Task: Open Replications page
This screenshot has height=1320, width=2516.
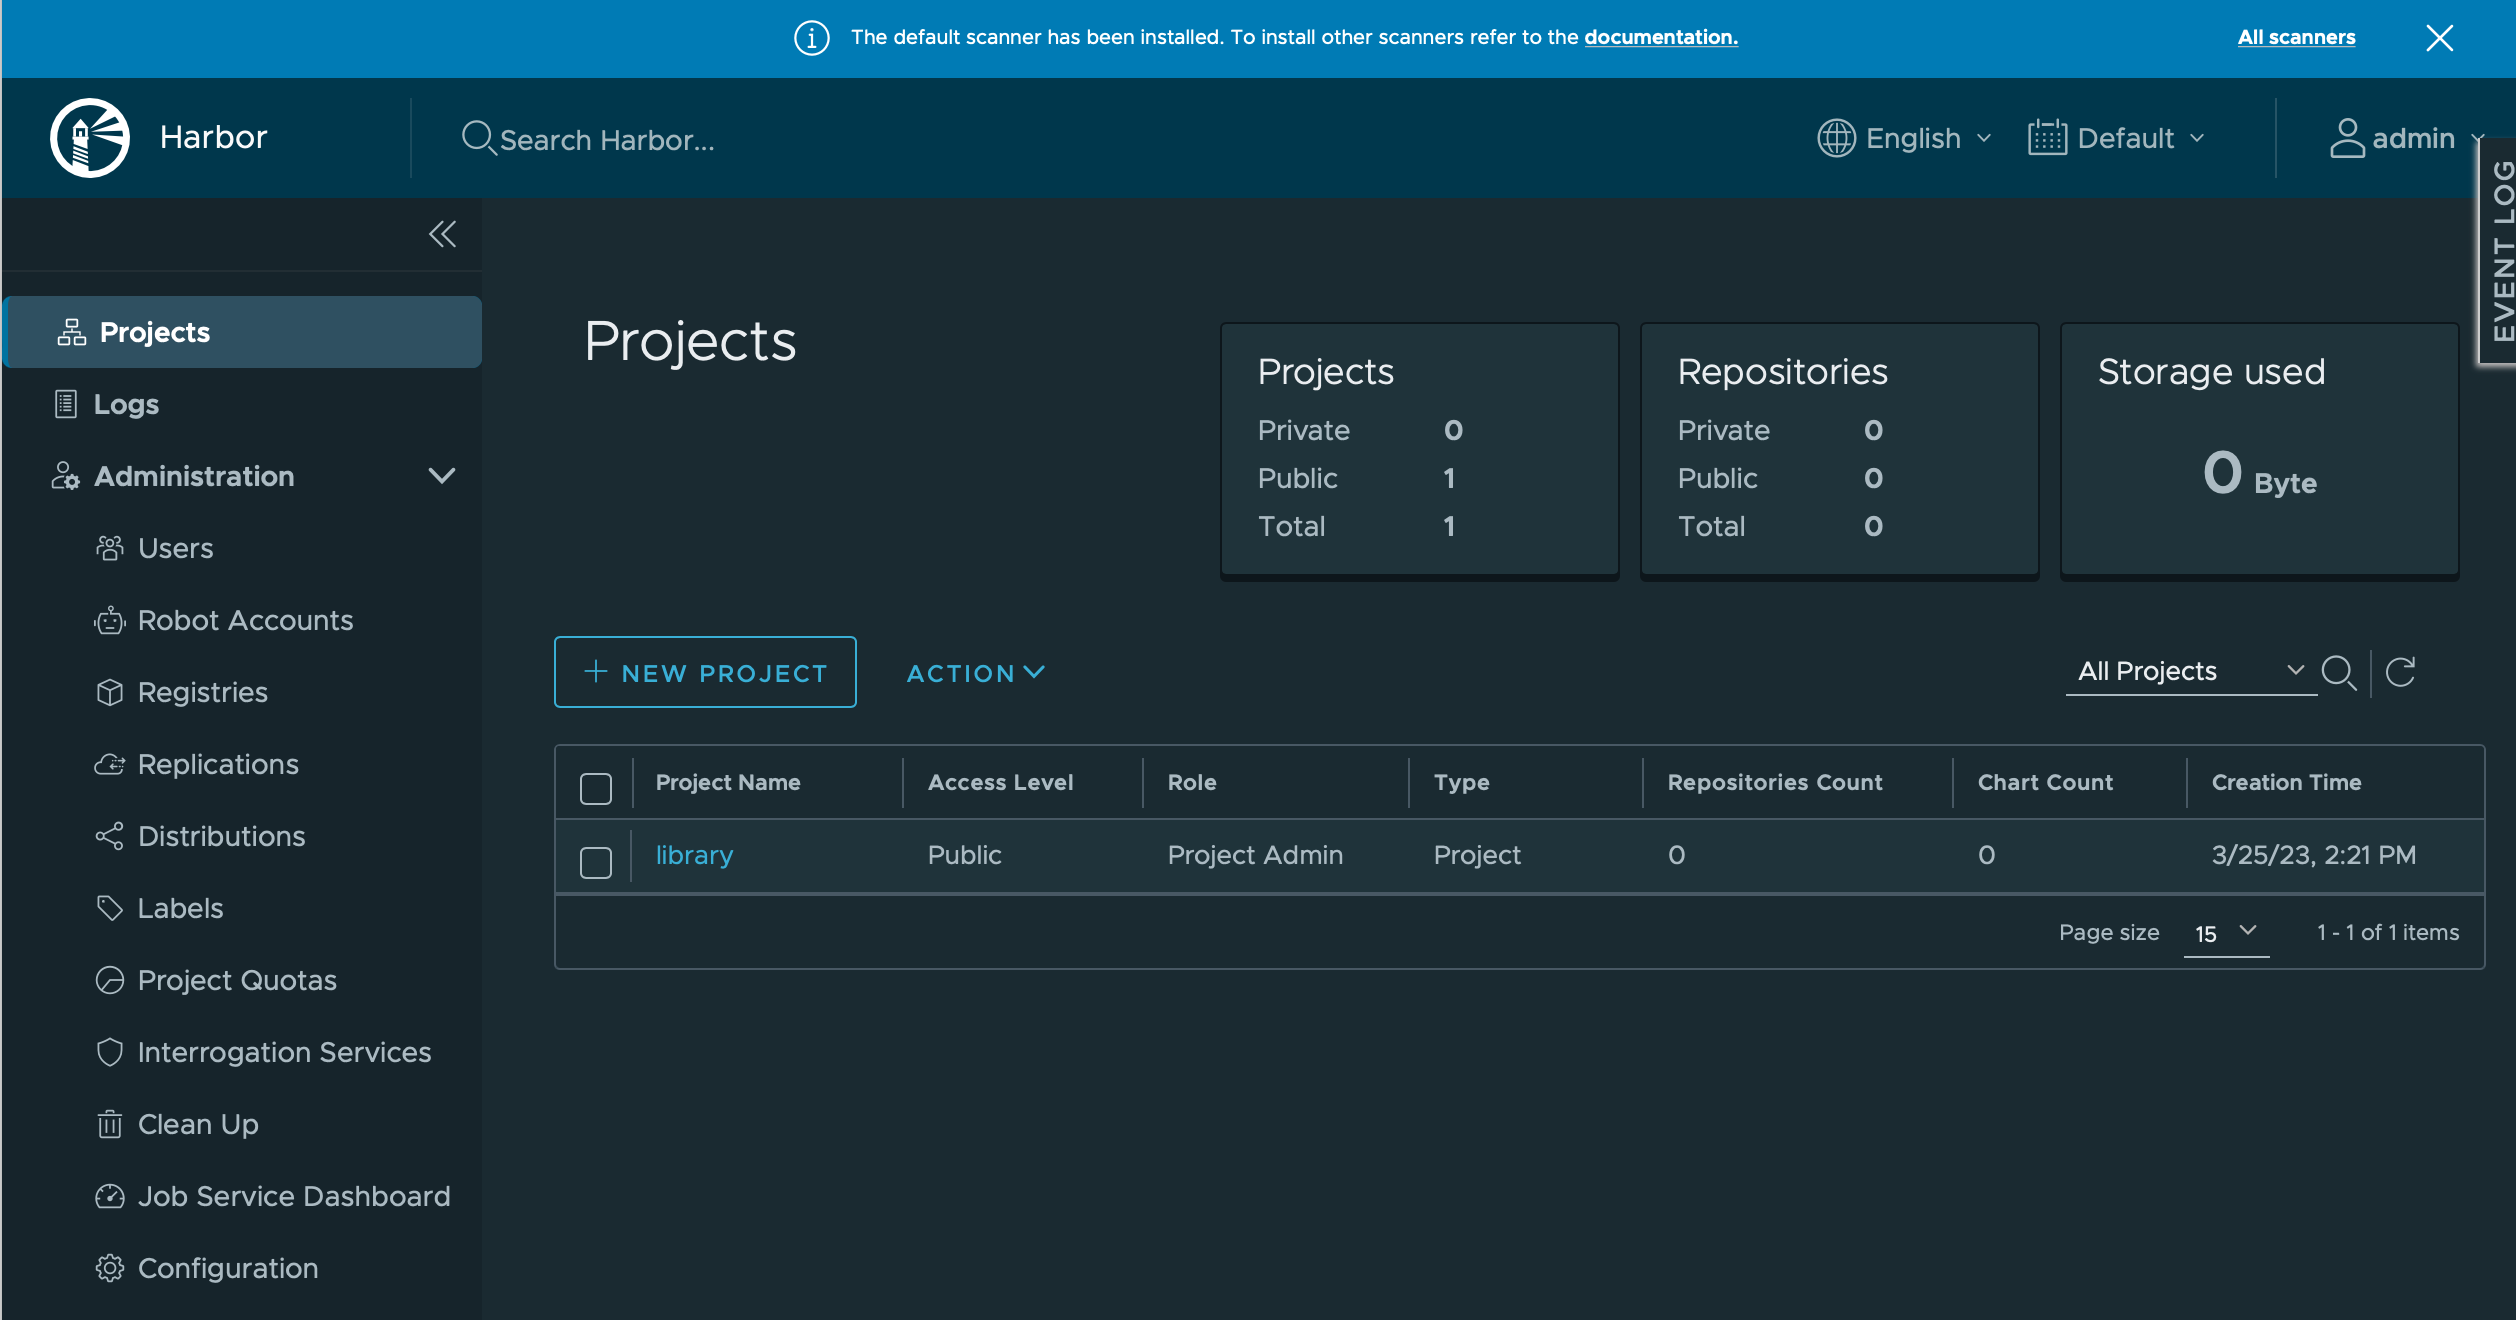Action: (x=218, y=764)
